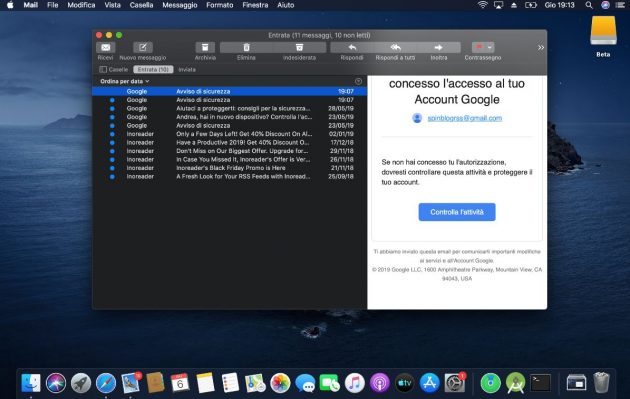This screenshot has width=630, height=399.
Task: Open Music in the Dock
Action: [x=355, y=383]
